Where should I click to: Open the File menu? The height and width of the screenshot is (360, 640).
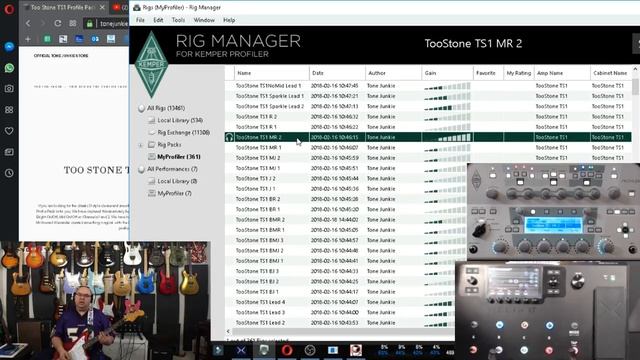coord(140,20)
